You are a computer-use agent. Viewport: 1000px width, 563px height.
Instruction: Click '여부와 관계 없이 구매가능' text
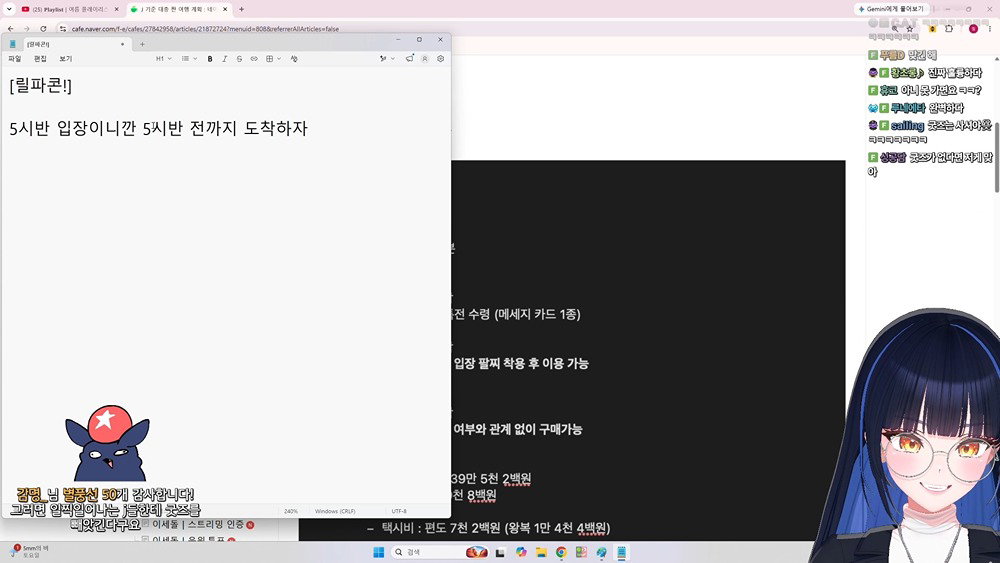point(518,429)
